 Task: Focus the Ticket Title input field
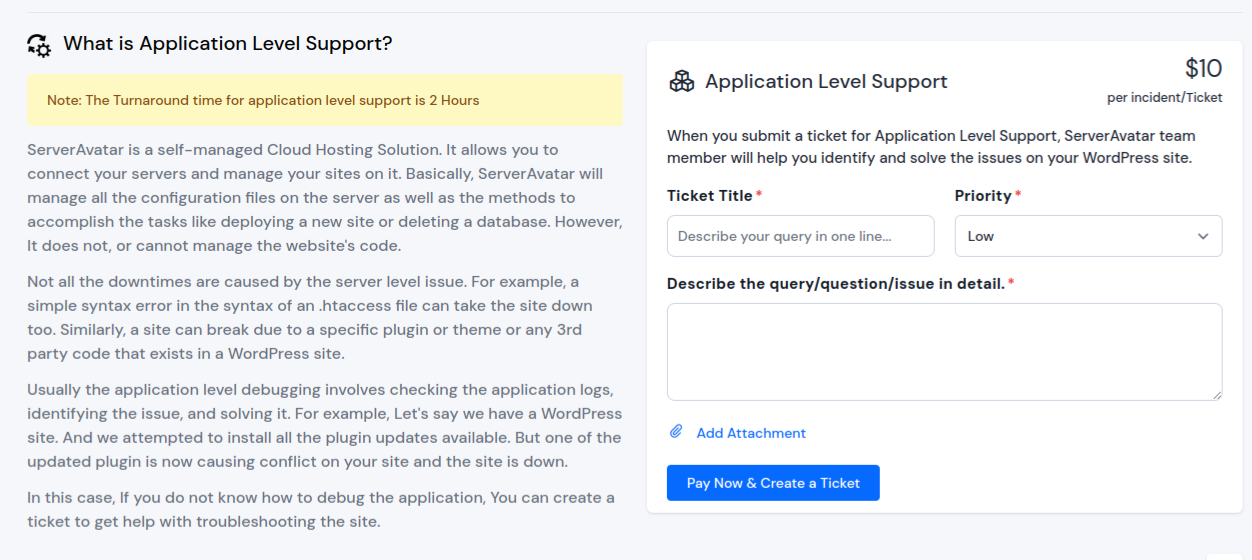pos(800,236)
